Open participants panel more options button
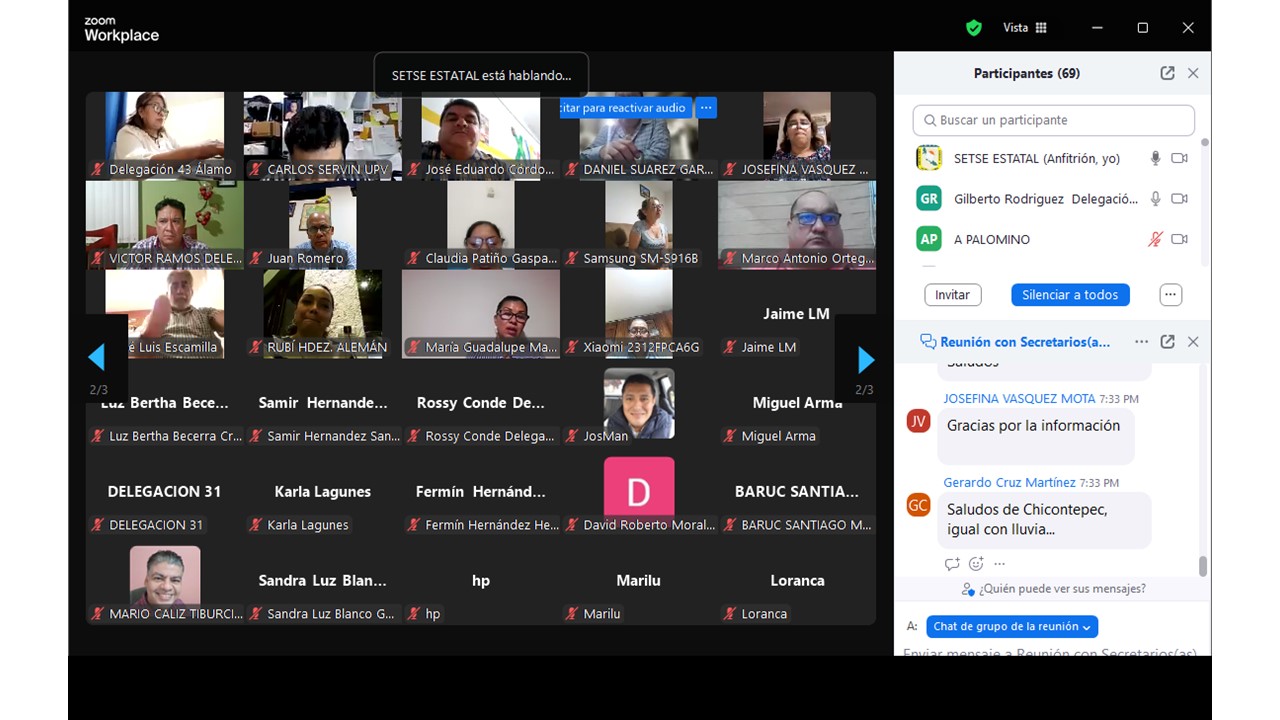 pyautogui.click(x=1170, y=295)
